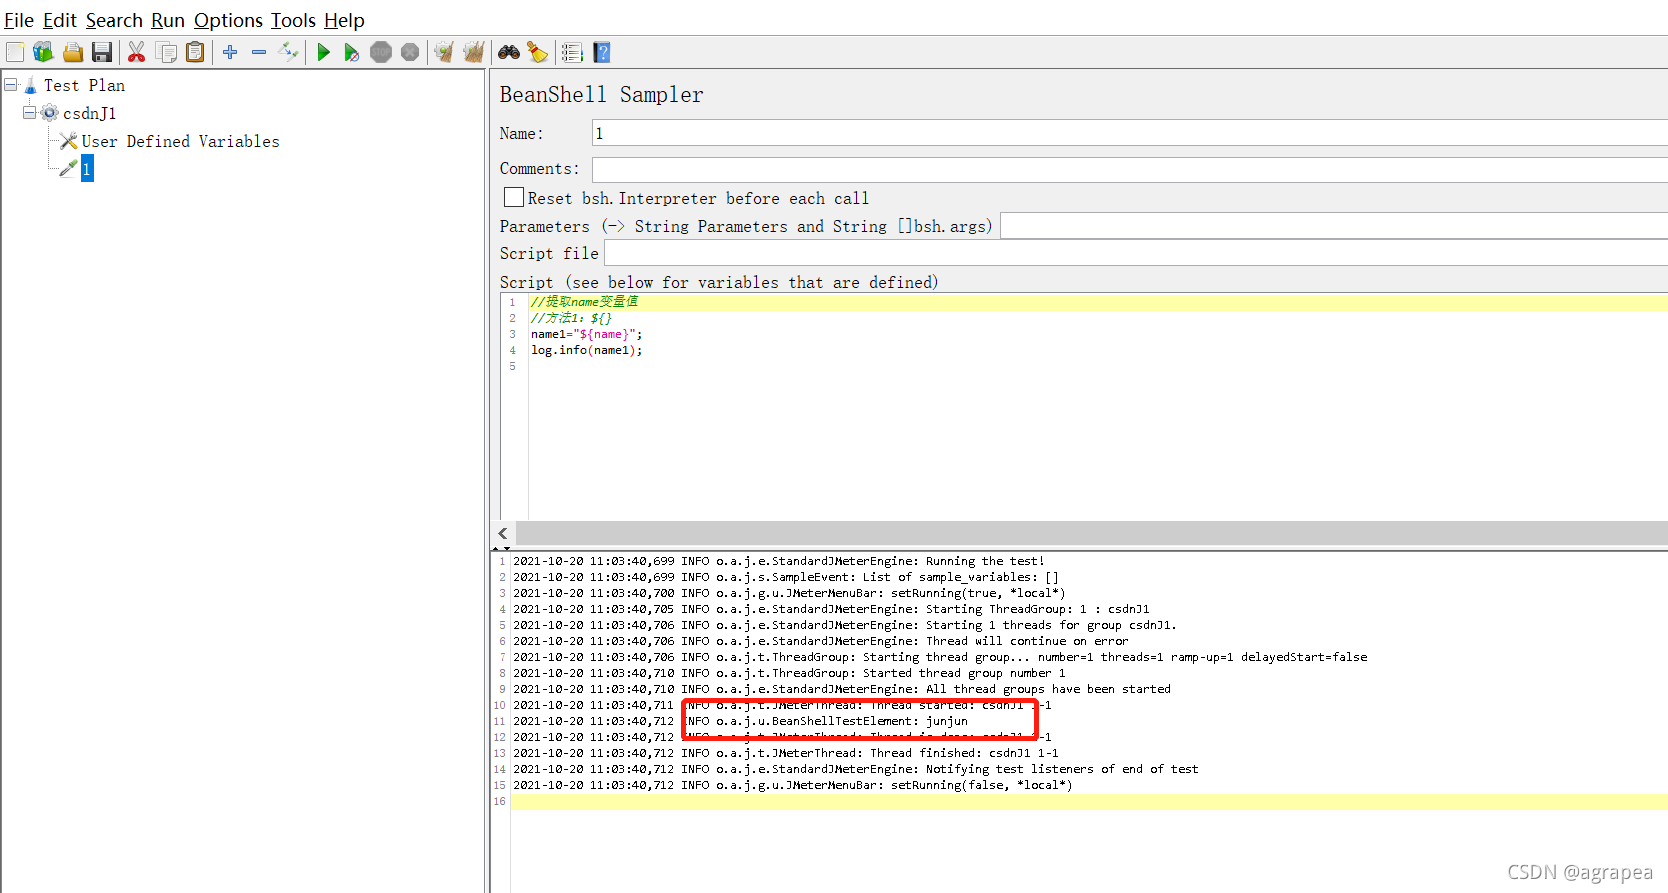Click the New test plan icon

(15, 52)
